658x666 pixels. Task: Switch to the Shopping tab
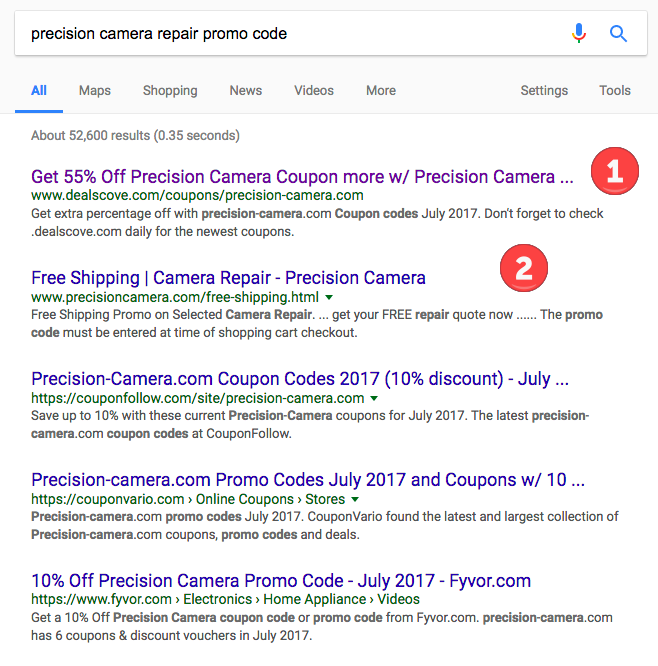click(170, 90)
